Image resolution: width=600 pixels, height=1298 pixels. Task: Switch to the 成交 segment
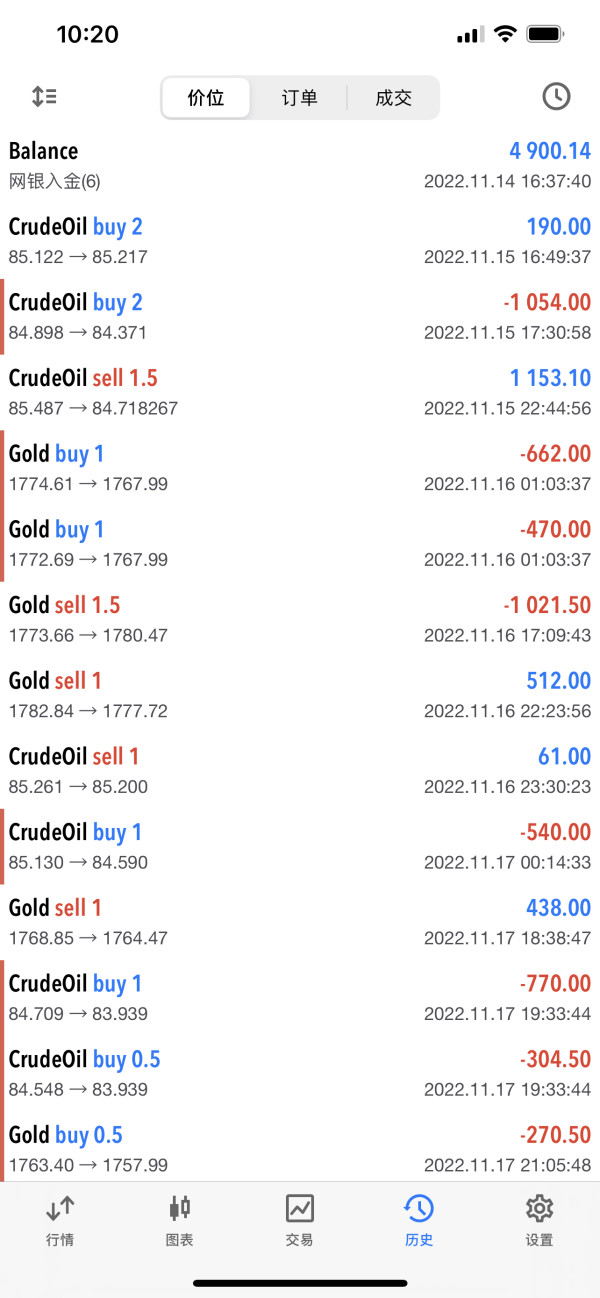tap(393, 98)
